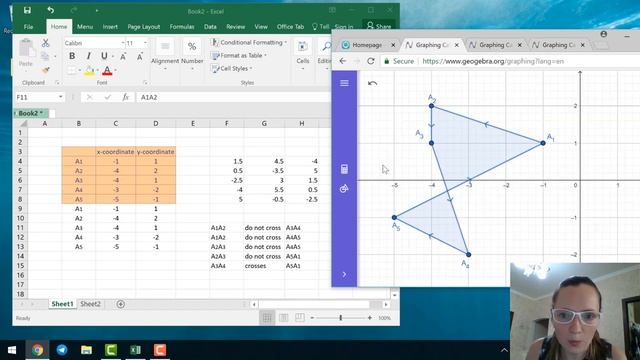Apply the red font color
The width and height of the screenshot is (640, 360).
pyautogui.click(x=107, y=71)
